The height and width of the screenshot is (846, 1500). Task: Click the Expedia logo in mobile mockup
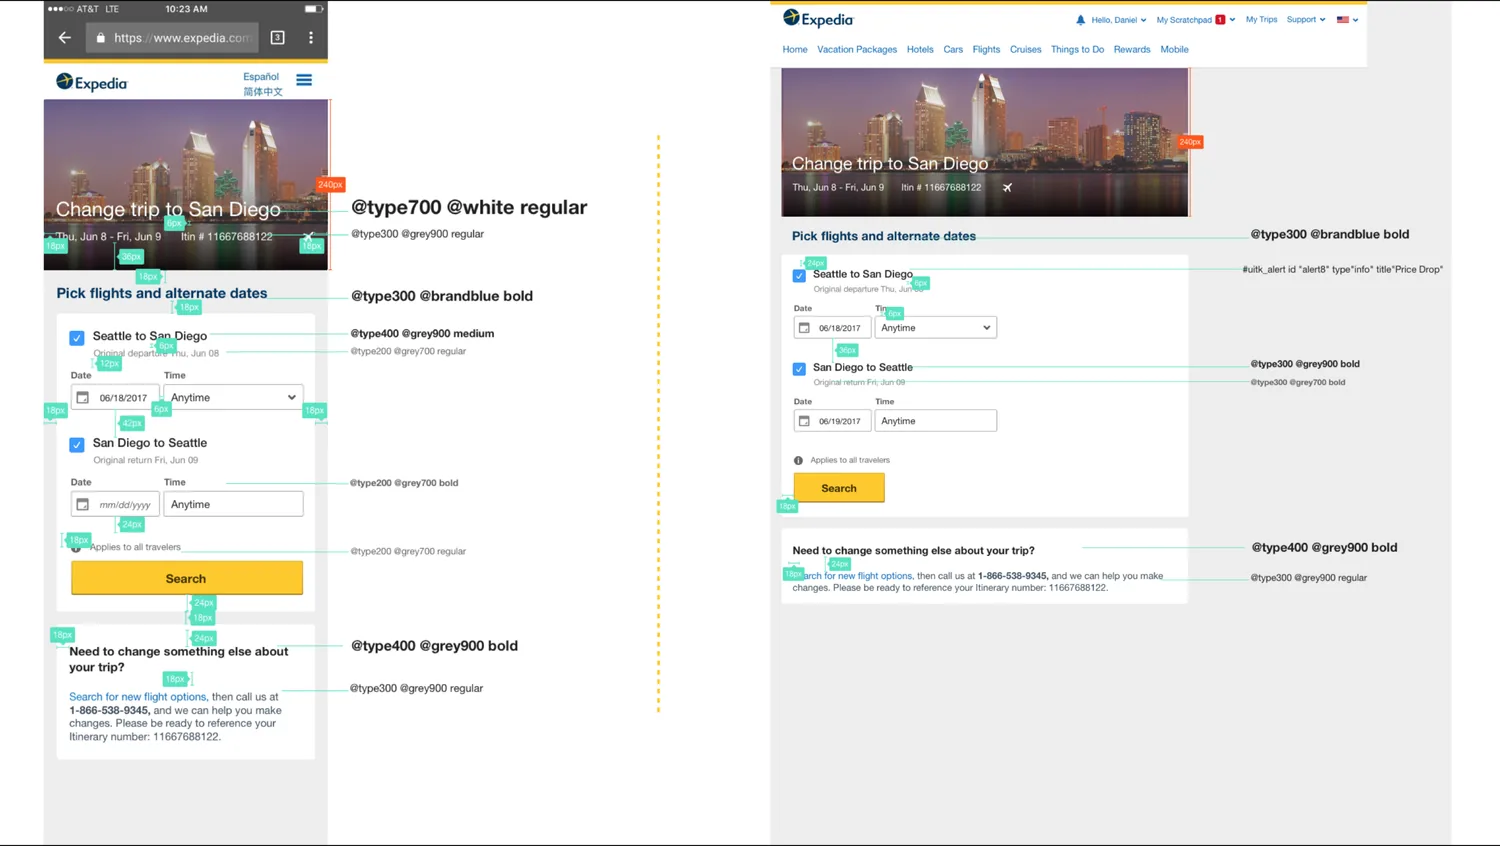click(92, 82)
